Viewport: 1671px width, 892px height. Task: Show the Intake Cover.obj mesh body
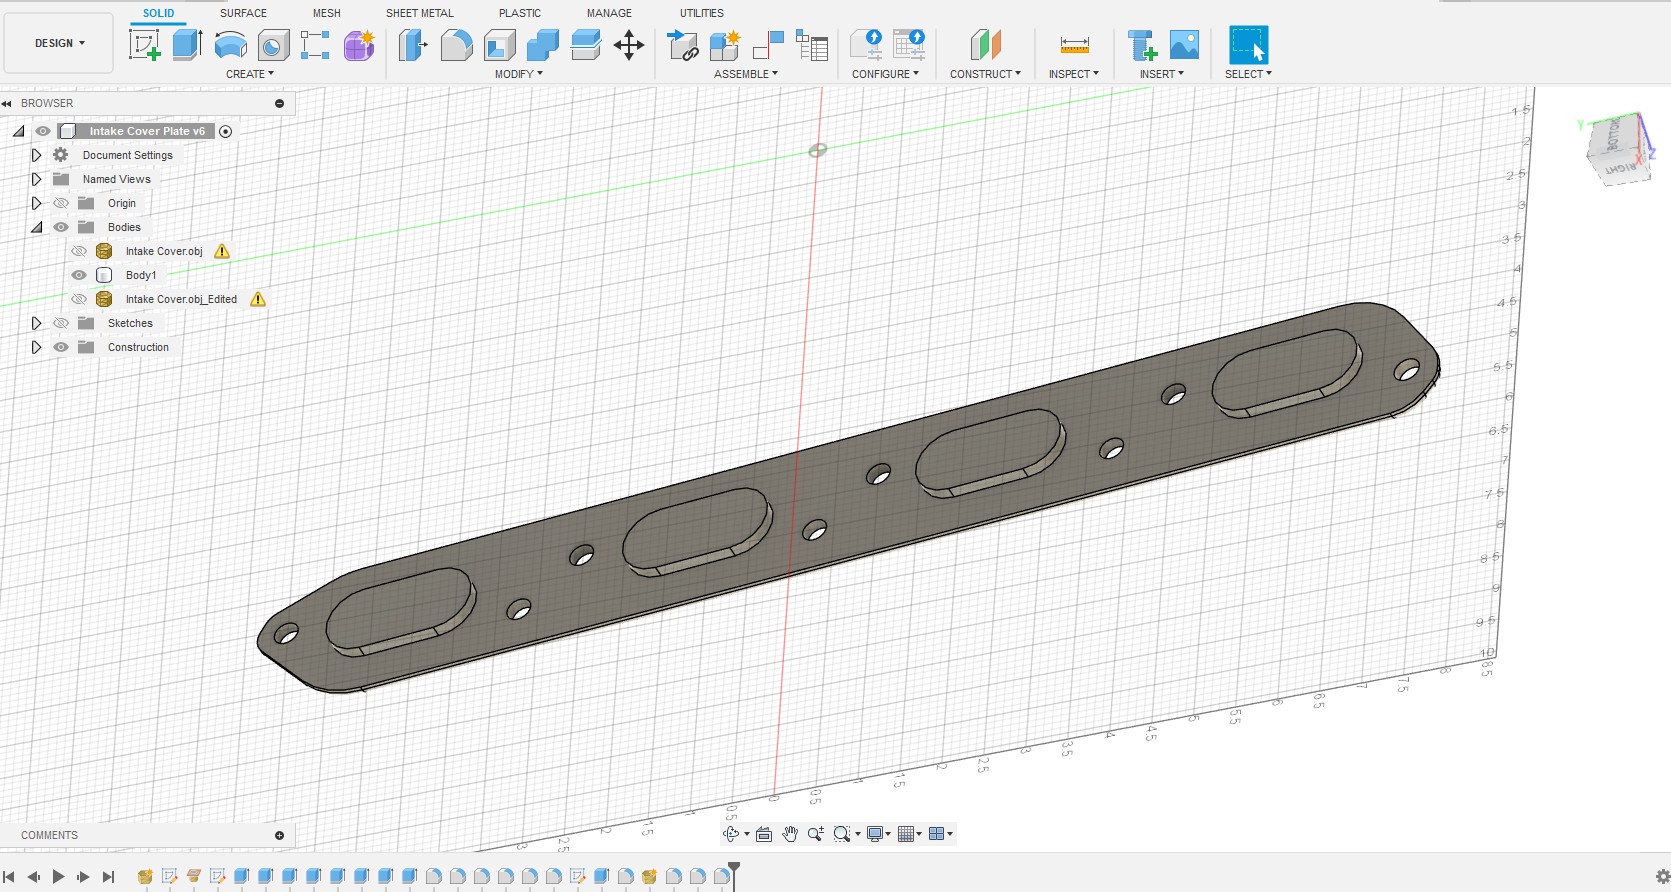[x=79, y=251]
